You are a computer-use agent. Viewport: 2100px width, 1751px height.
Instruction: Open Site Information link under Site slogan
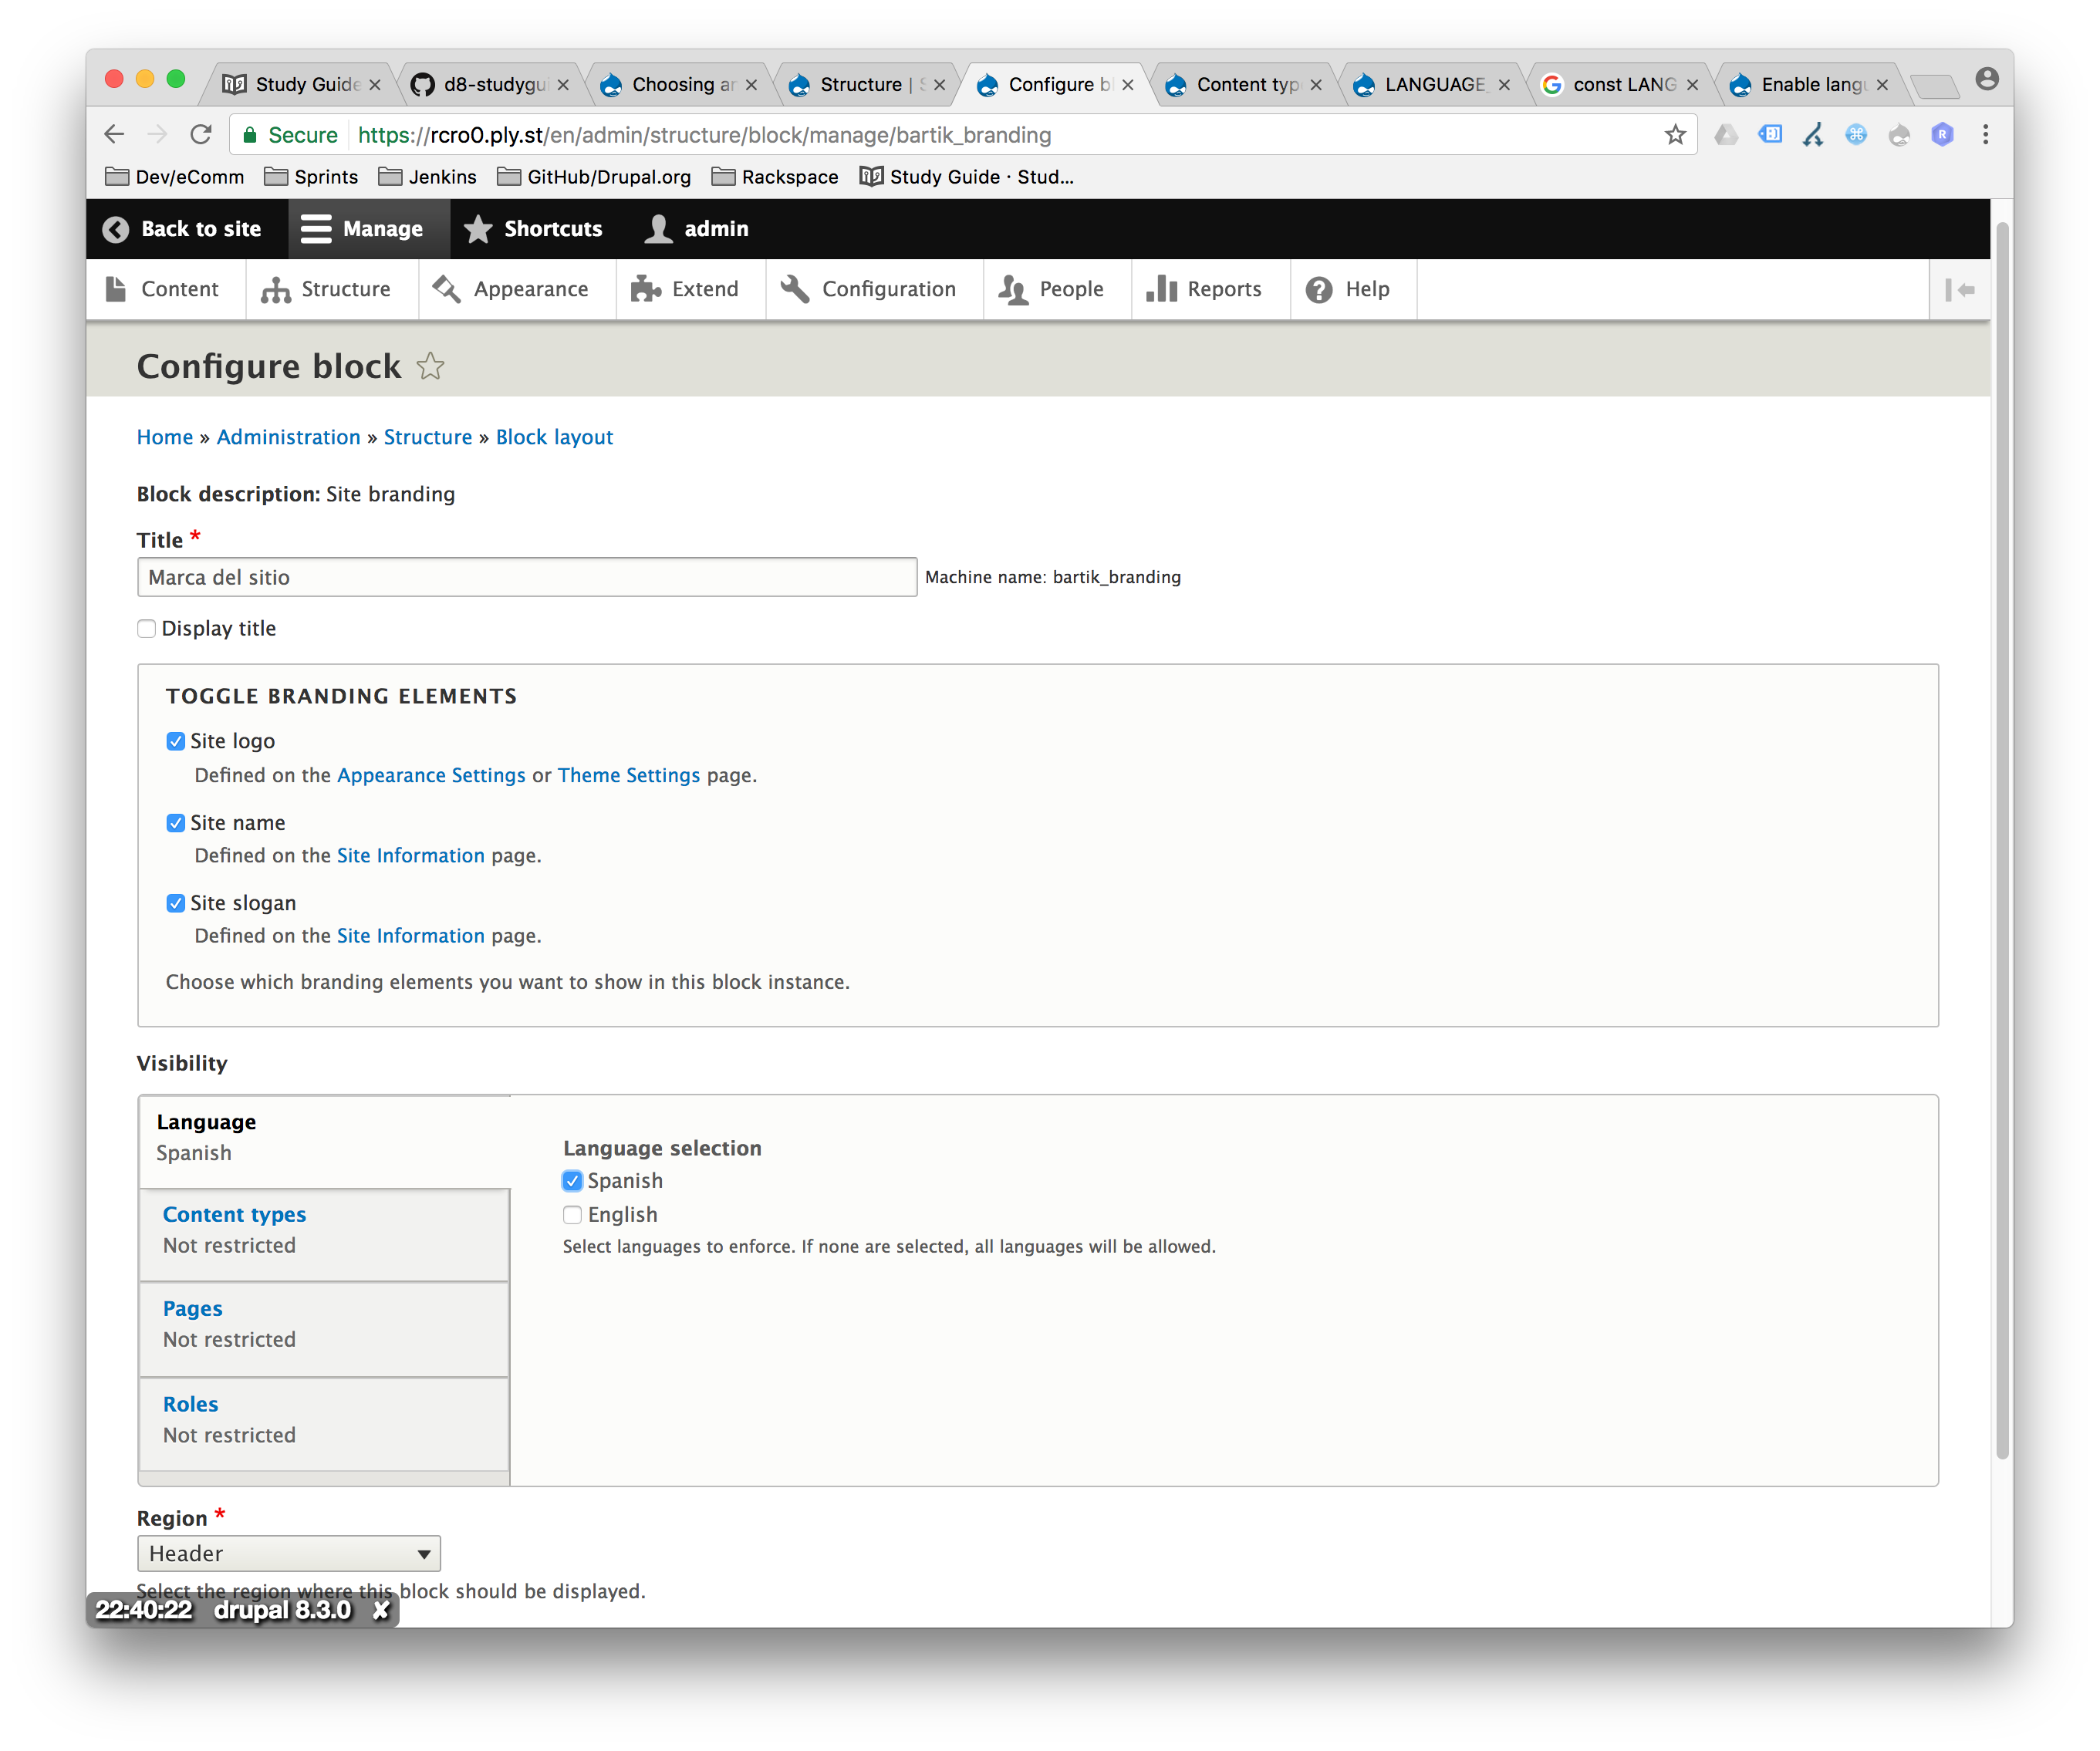(410, 936)
